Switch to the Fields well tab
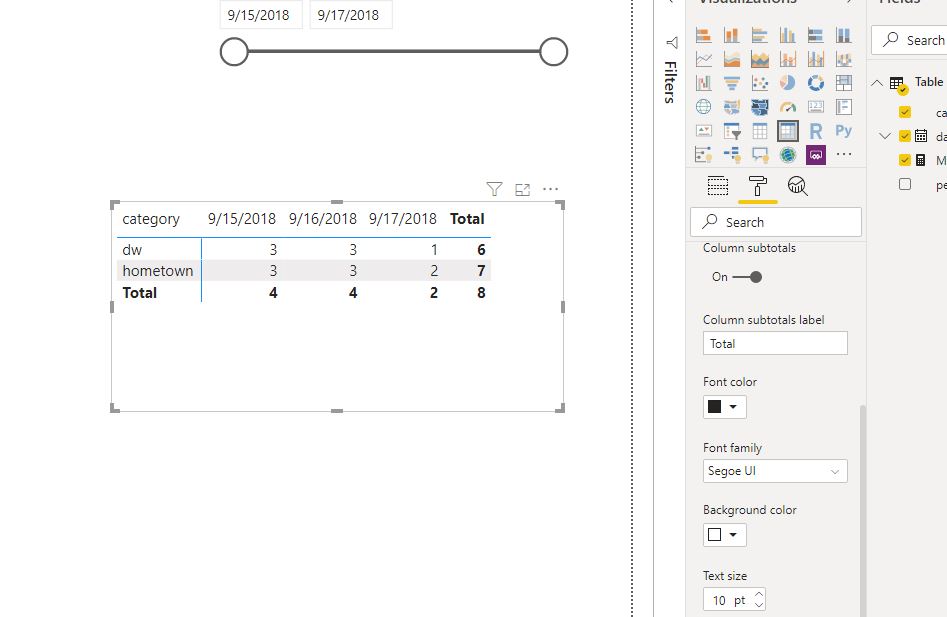This screenshot has width=947, height=617. 717,186
